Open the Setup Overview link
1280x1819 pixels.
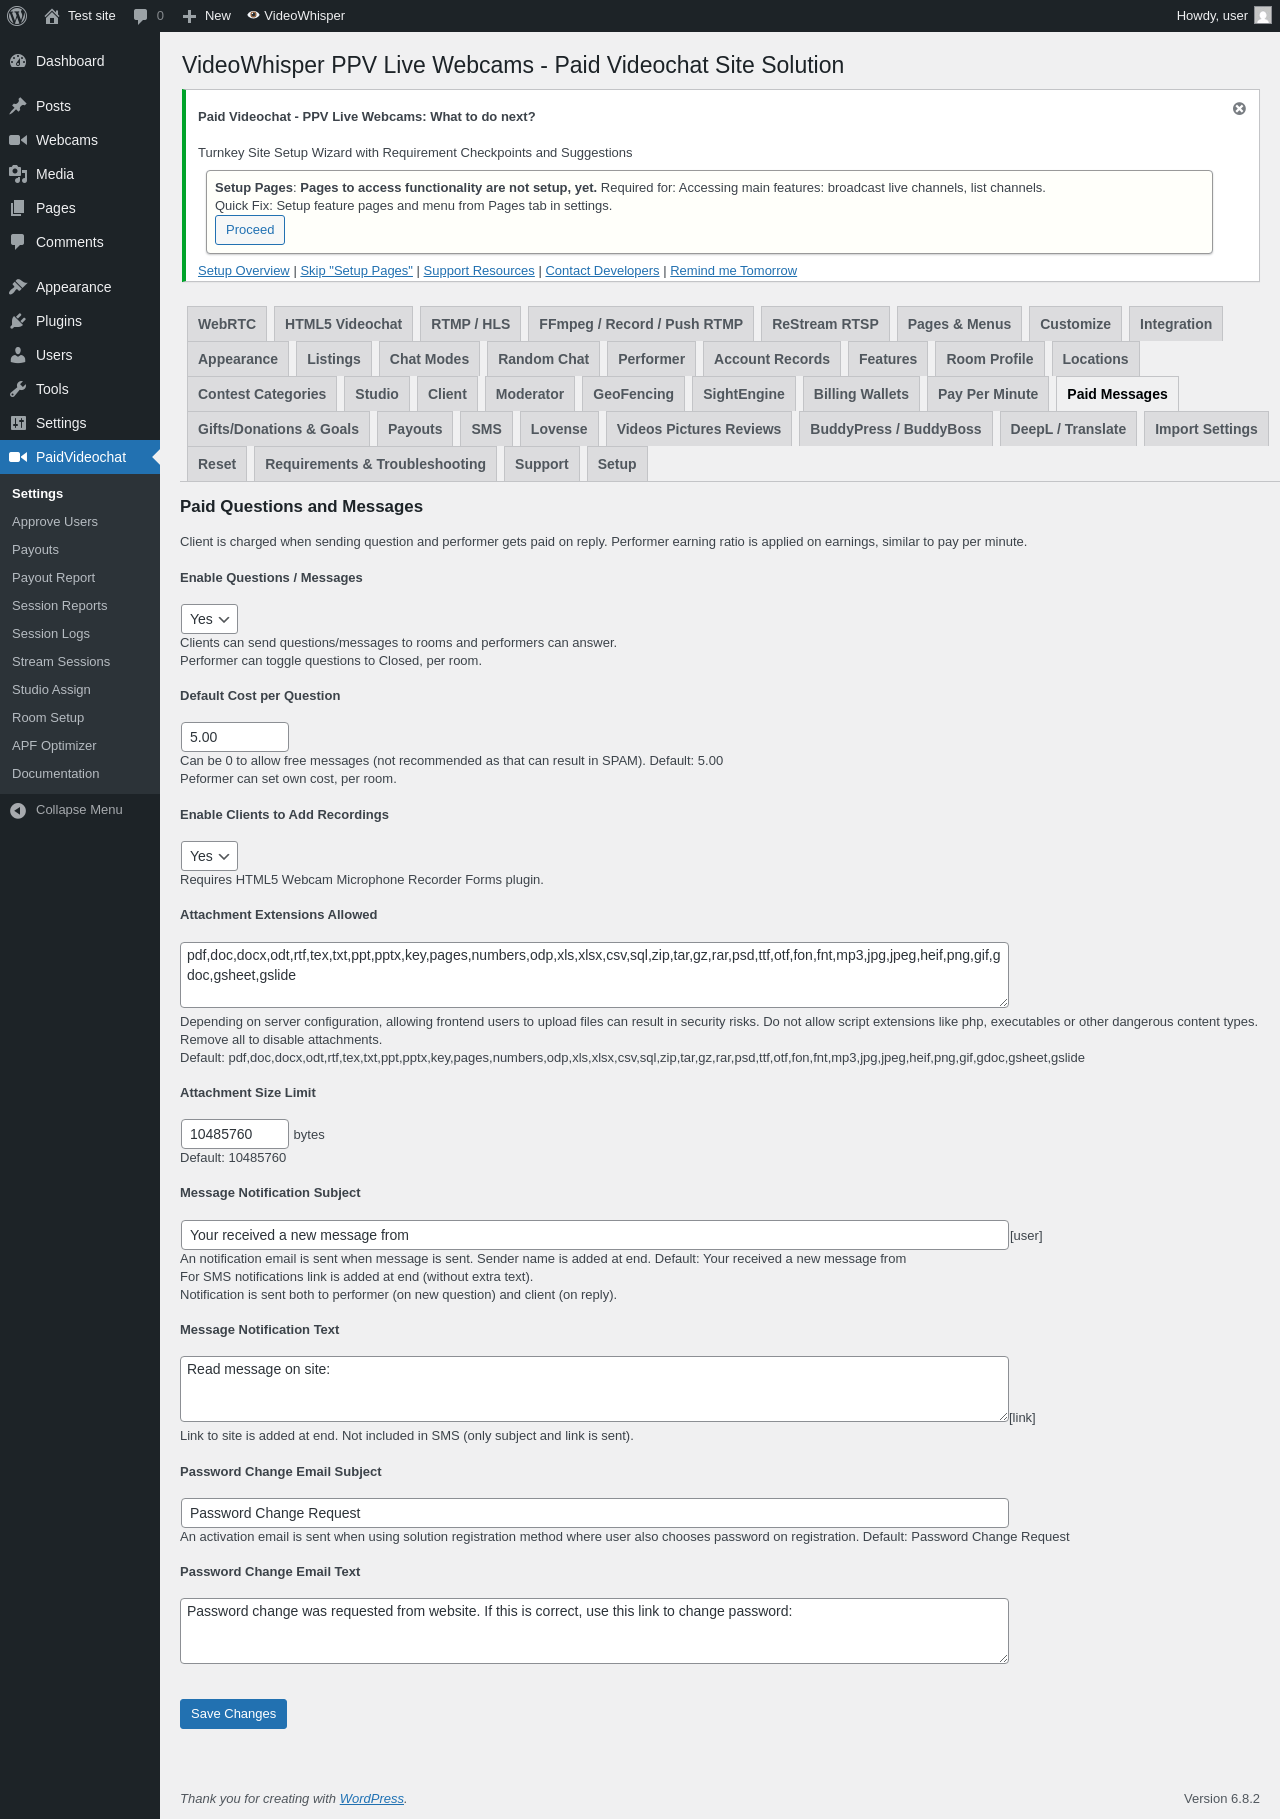(x=244, y=271)
